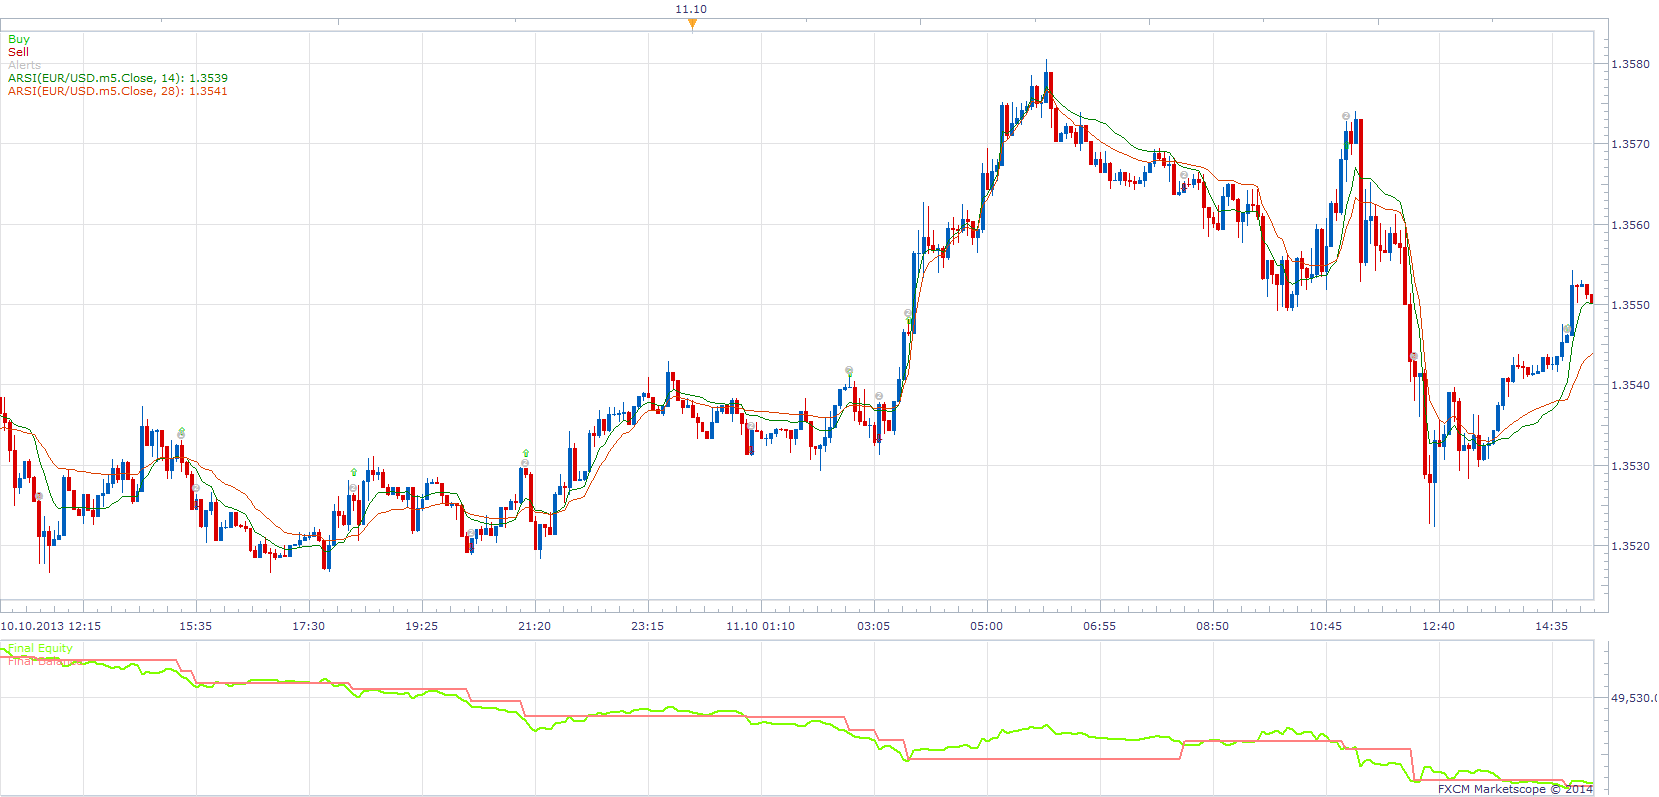Select the ARSI 28 indicator label
Screen dimensions: 1659x797
click(118, 91)
